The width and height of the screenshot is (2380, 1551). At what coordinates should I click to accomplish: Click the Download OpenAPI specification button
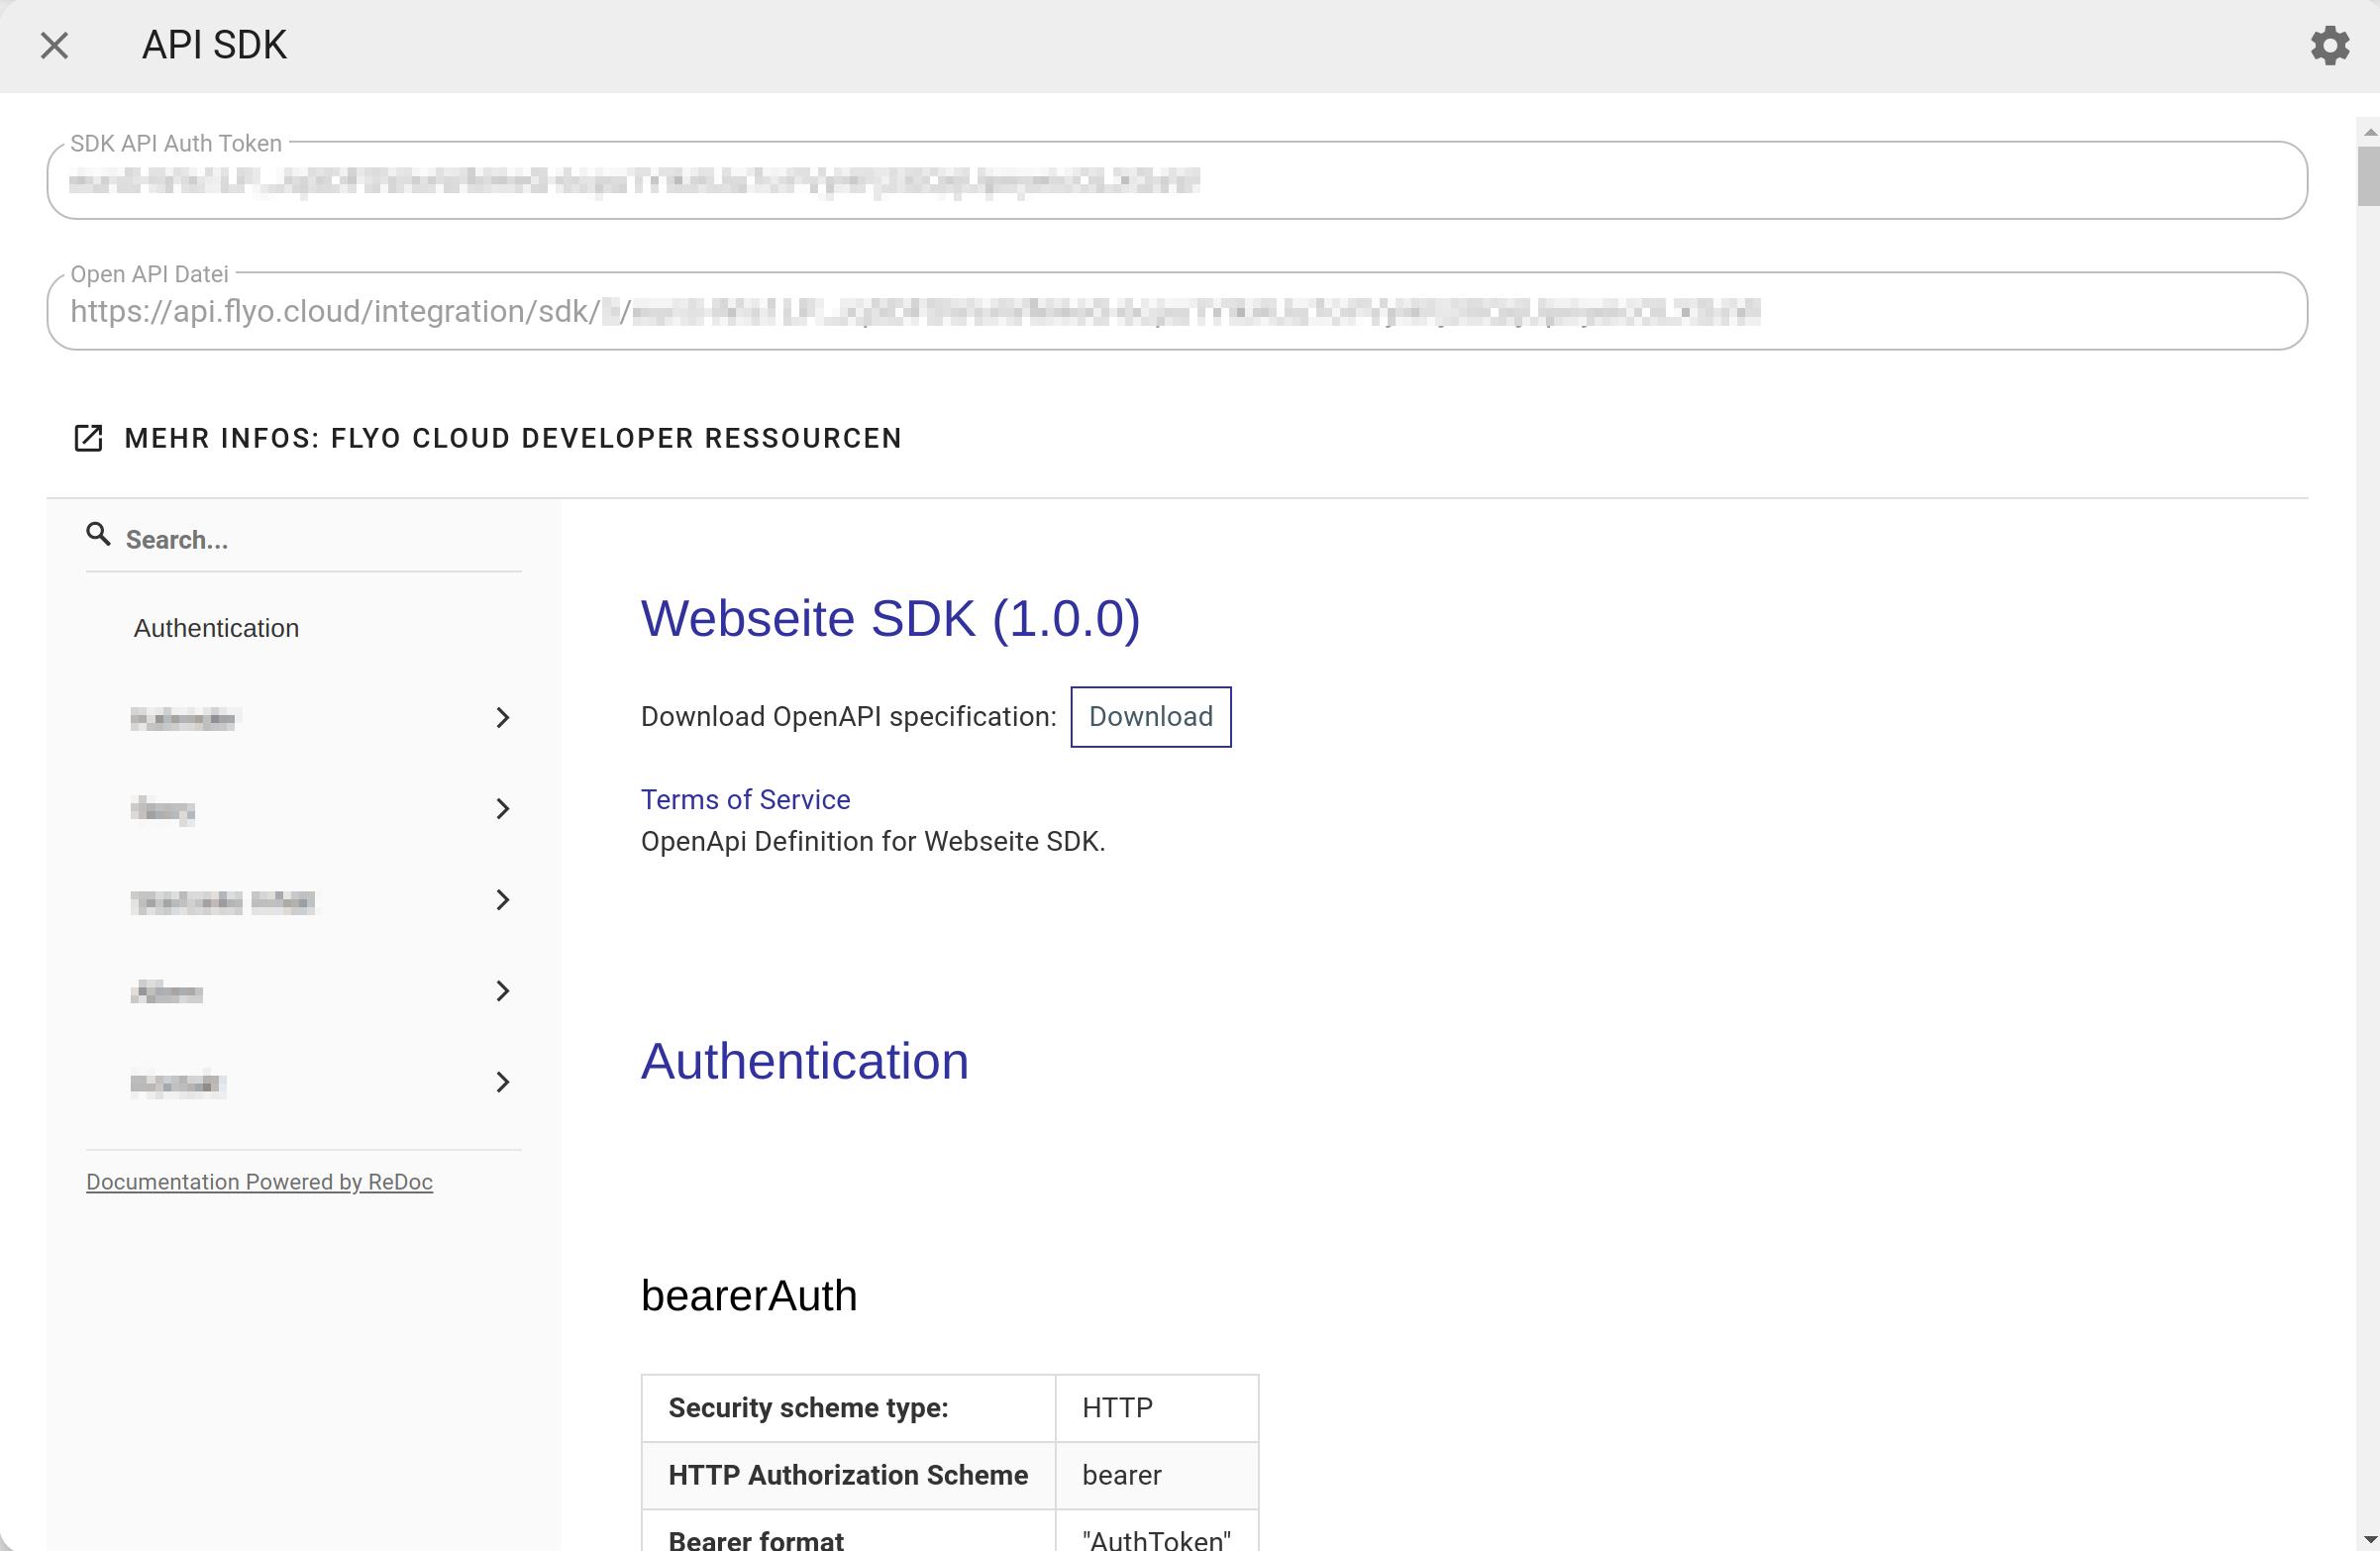point(1150,715)
